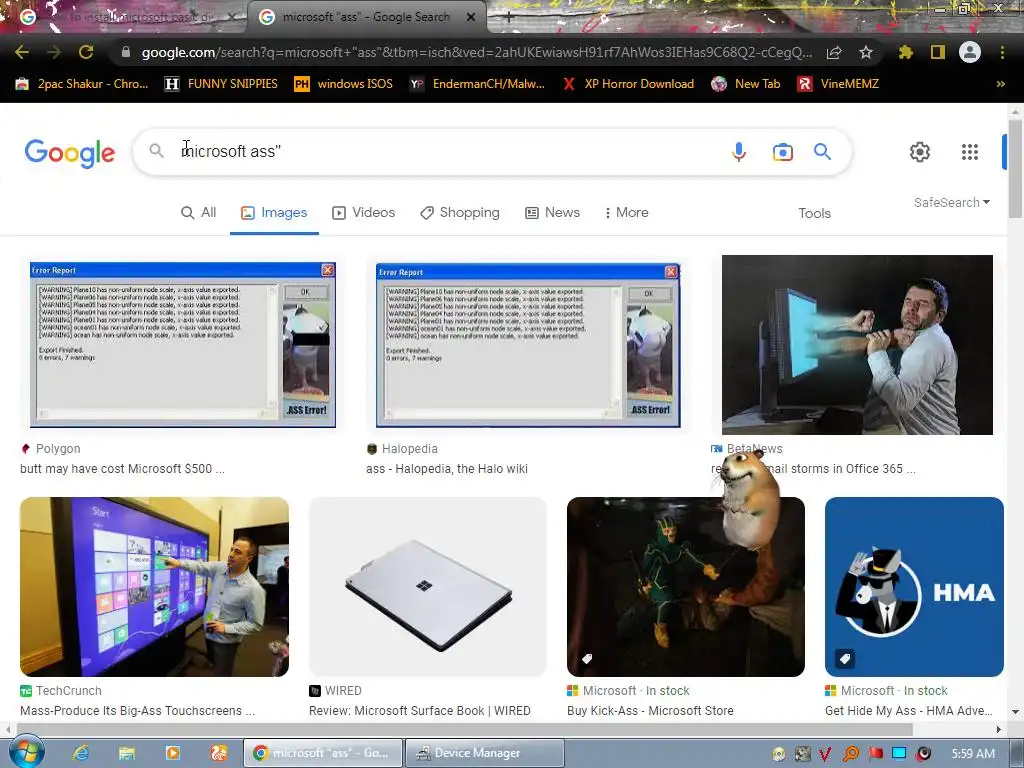The image size is (1024, 768).
Task: Open Chrome three-dot menu
Action: coord(1002,52)
